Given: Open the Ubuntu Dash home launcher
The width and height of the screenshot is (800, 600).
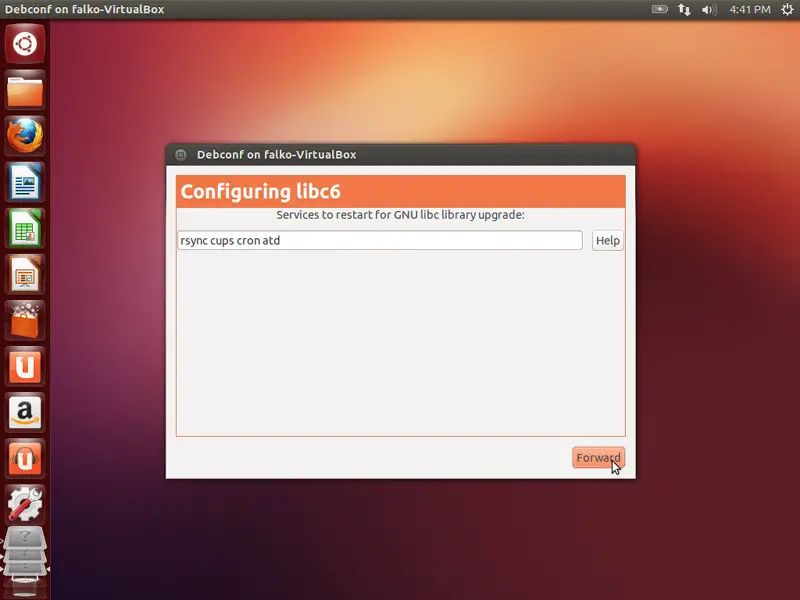Looking at the screenshot, I should [x=25, y=44].
